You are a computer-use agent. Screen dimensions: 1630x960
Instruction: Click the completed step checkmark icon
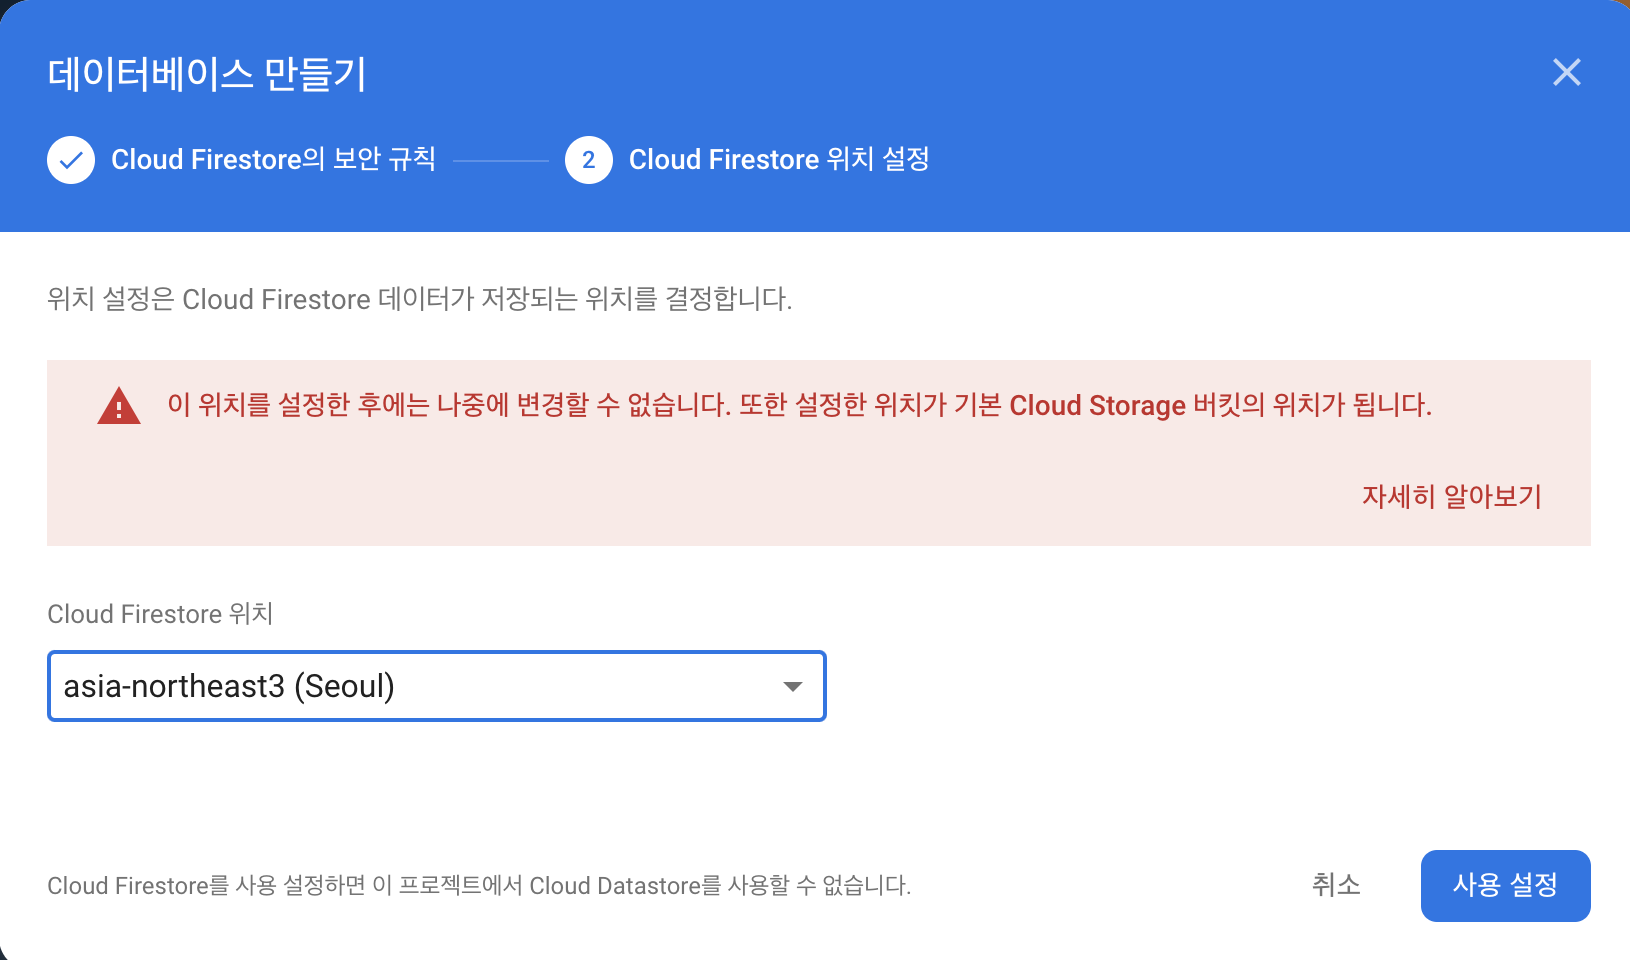pos(71,160)
